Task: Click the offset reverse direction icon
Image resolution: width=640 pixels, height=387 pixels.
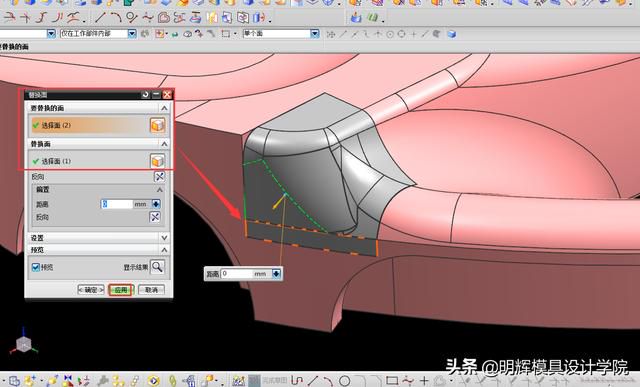Action: coord(155,217)
